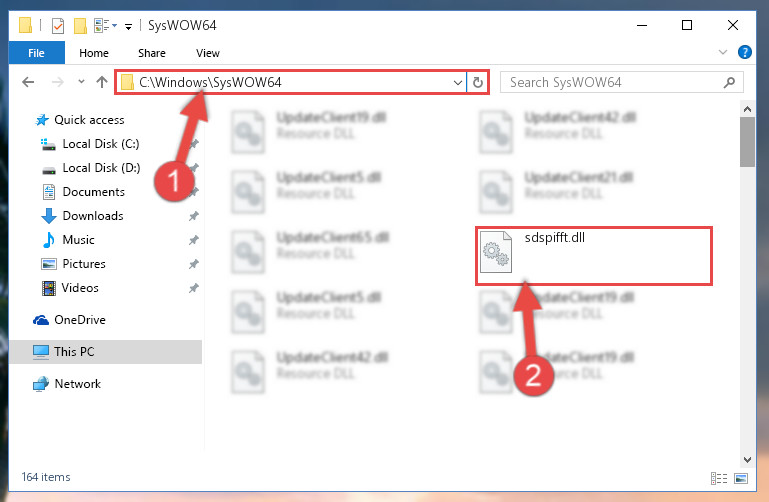Switch to large icons view button
The image size is (769, 502).
click(741, 478)
